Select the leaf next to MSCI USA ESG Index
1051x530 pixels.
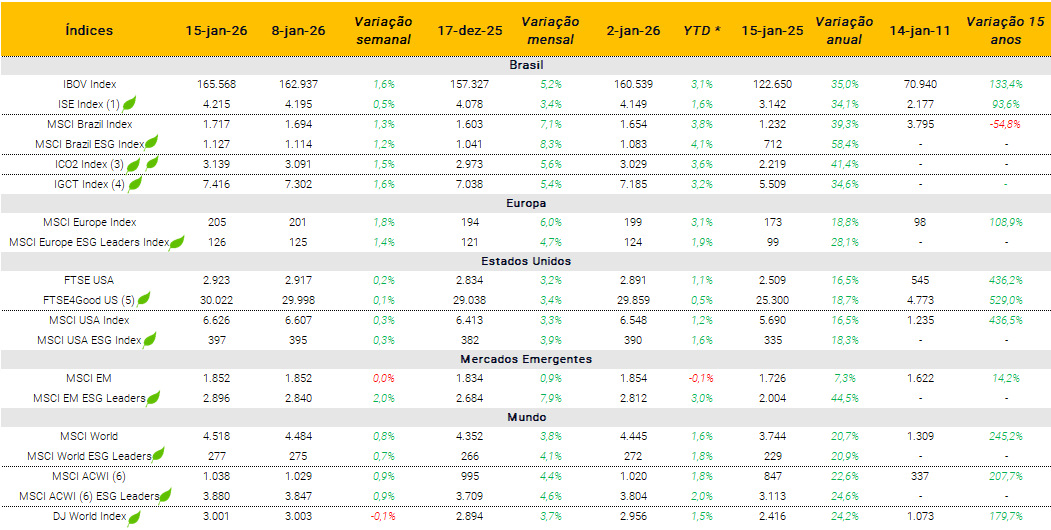[x=150, y=340]
